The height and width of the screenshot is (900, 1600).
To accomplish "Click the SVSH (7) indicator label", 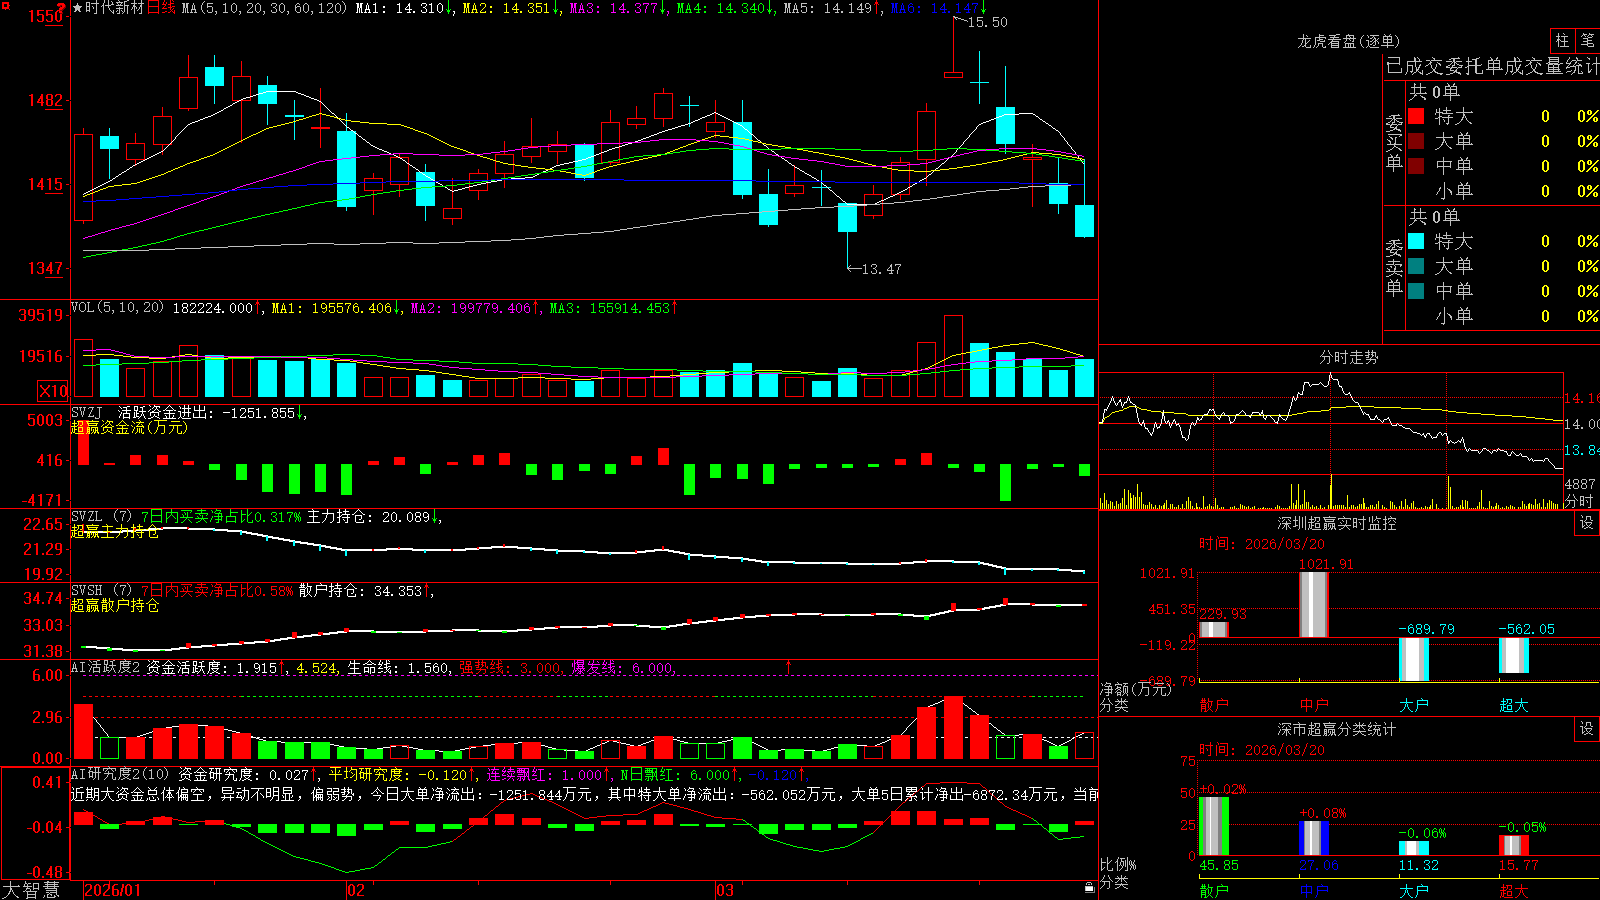I will click(x=101, y=591).
